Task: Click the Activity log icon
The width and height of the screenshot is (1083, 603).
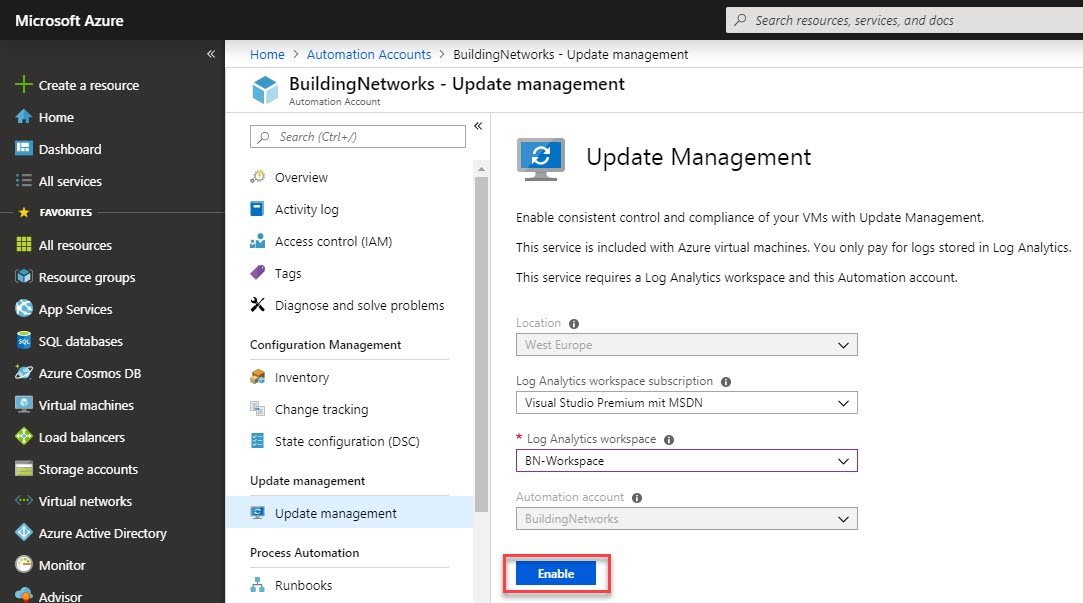Action: point(257,209)
